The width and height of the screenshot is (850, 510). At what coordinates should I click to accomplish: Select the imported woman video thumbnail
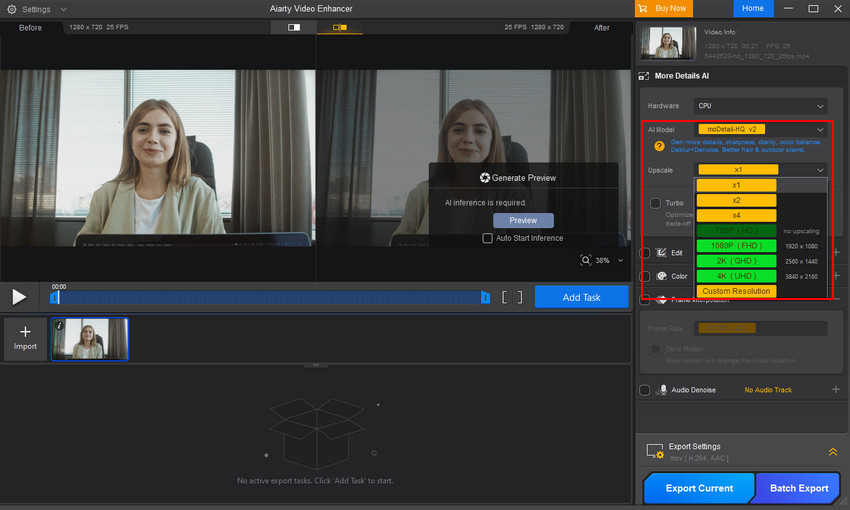pyautogui.click(x=90, y=339)
